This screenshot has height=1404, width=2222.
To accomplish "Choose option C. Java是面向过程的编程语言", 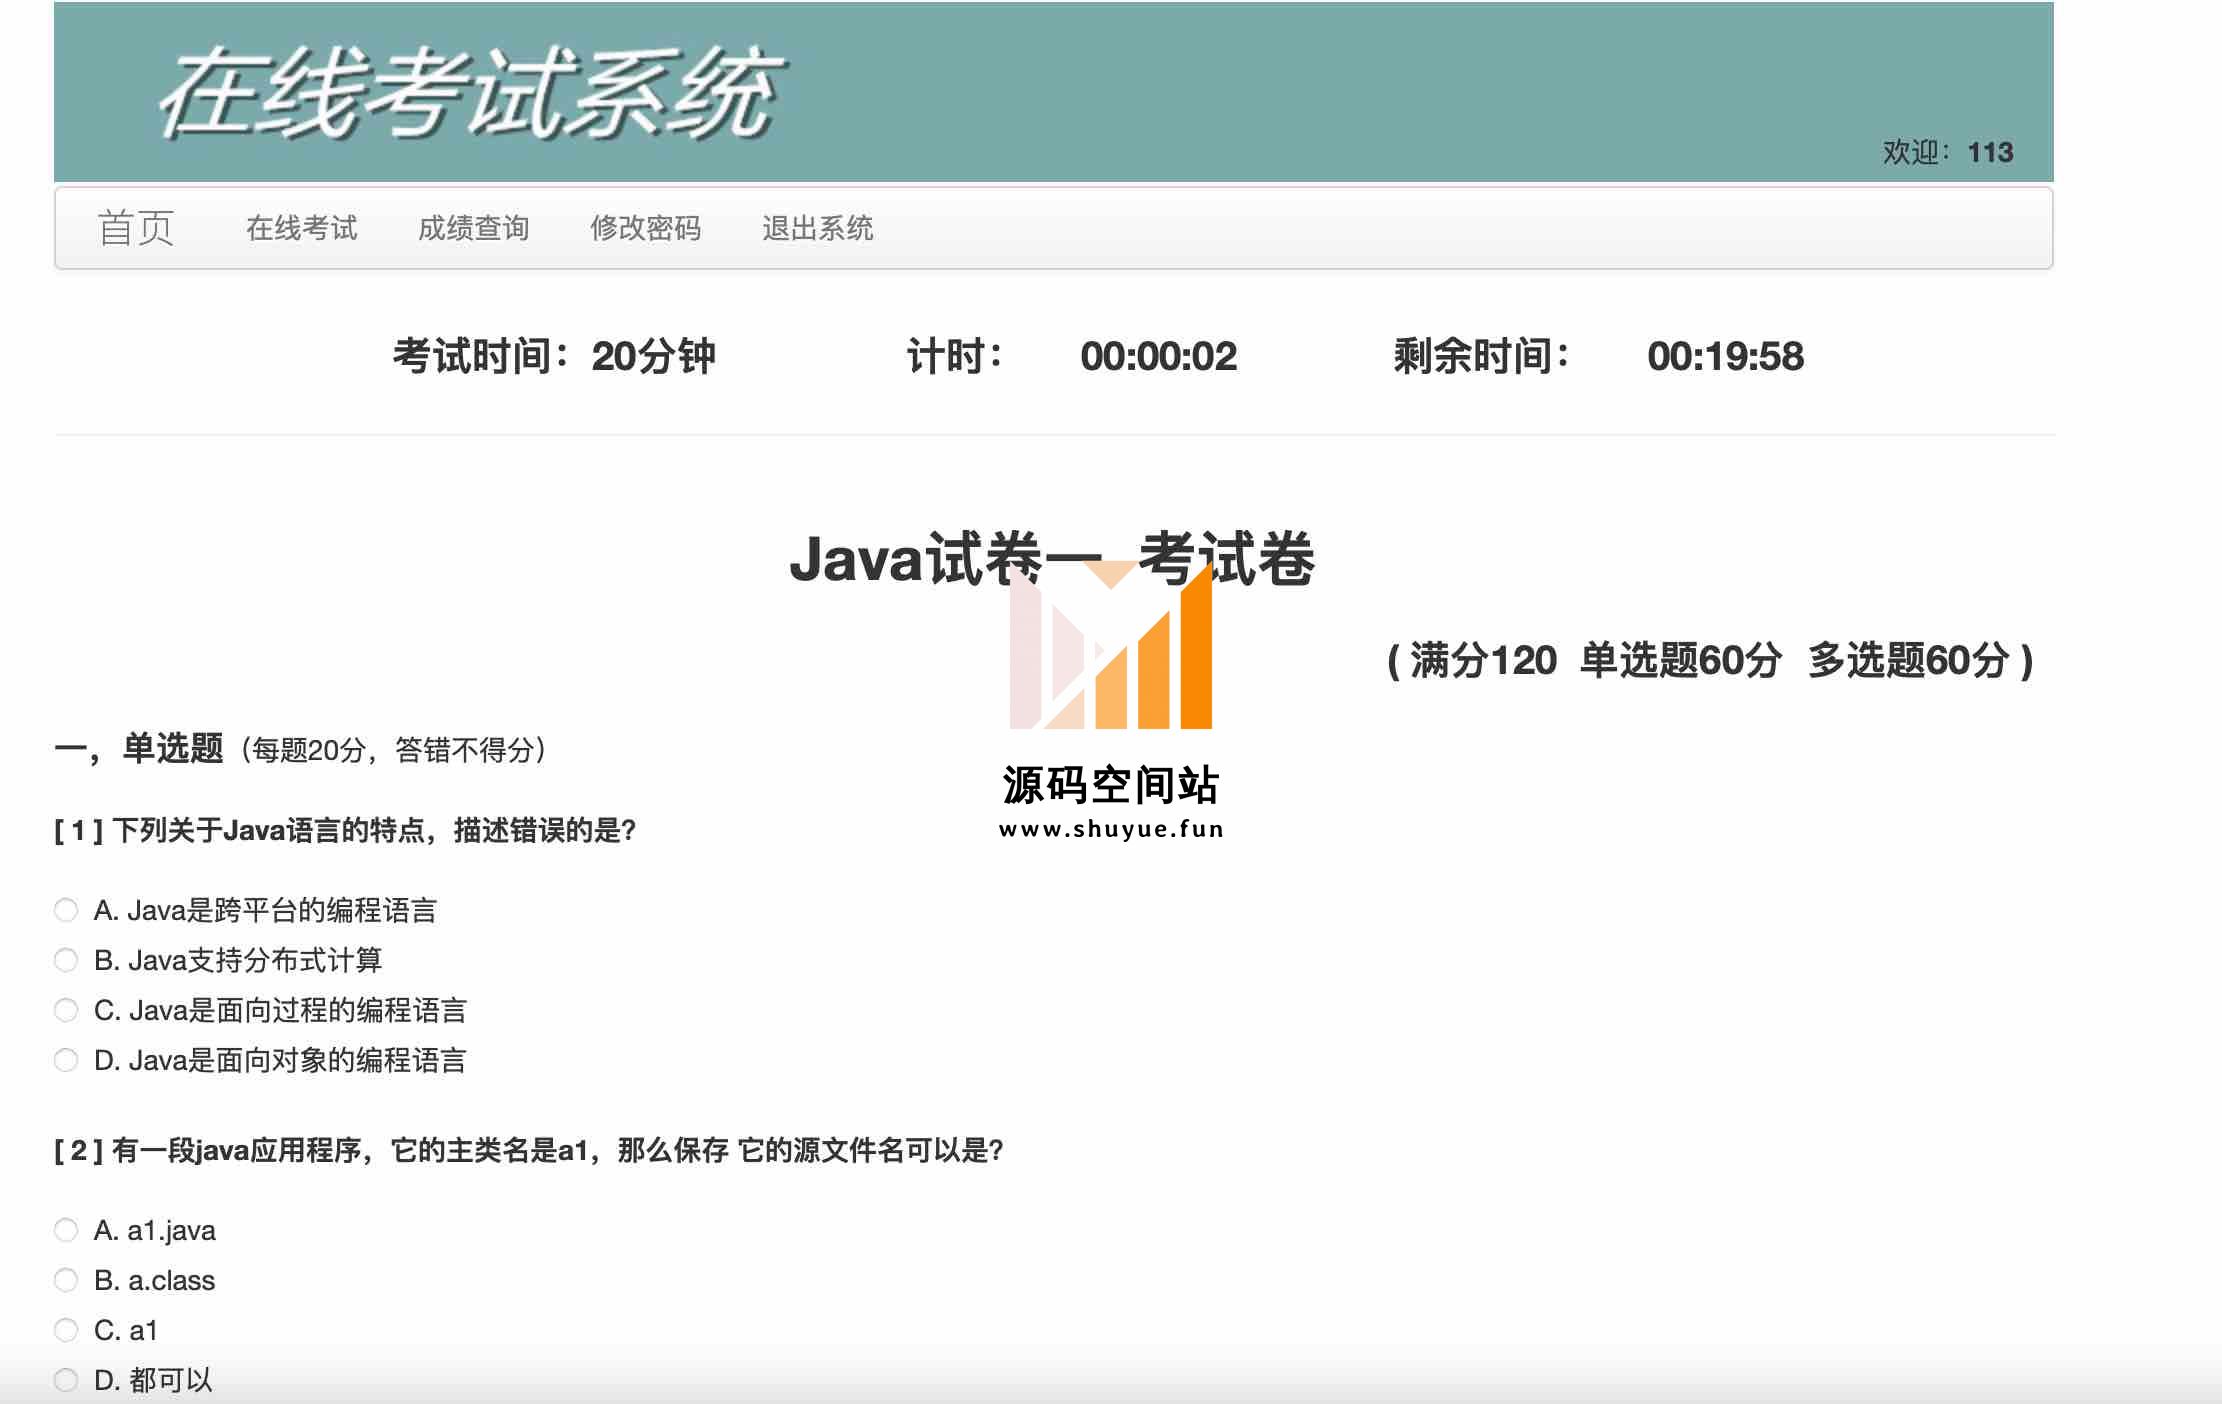I will click(x=66, y=1010).
